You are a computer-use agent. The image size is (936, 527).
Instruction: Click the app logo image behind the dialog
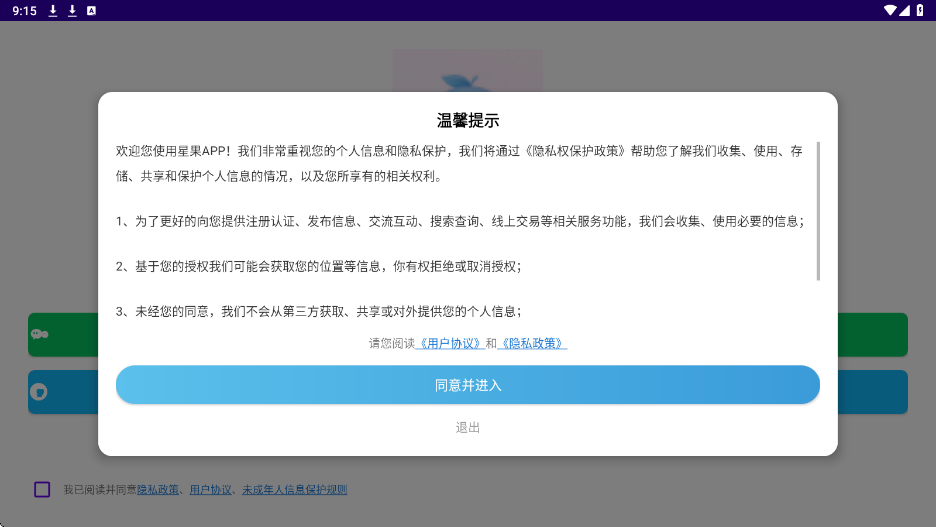click(x=467, y=70)
